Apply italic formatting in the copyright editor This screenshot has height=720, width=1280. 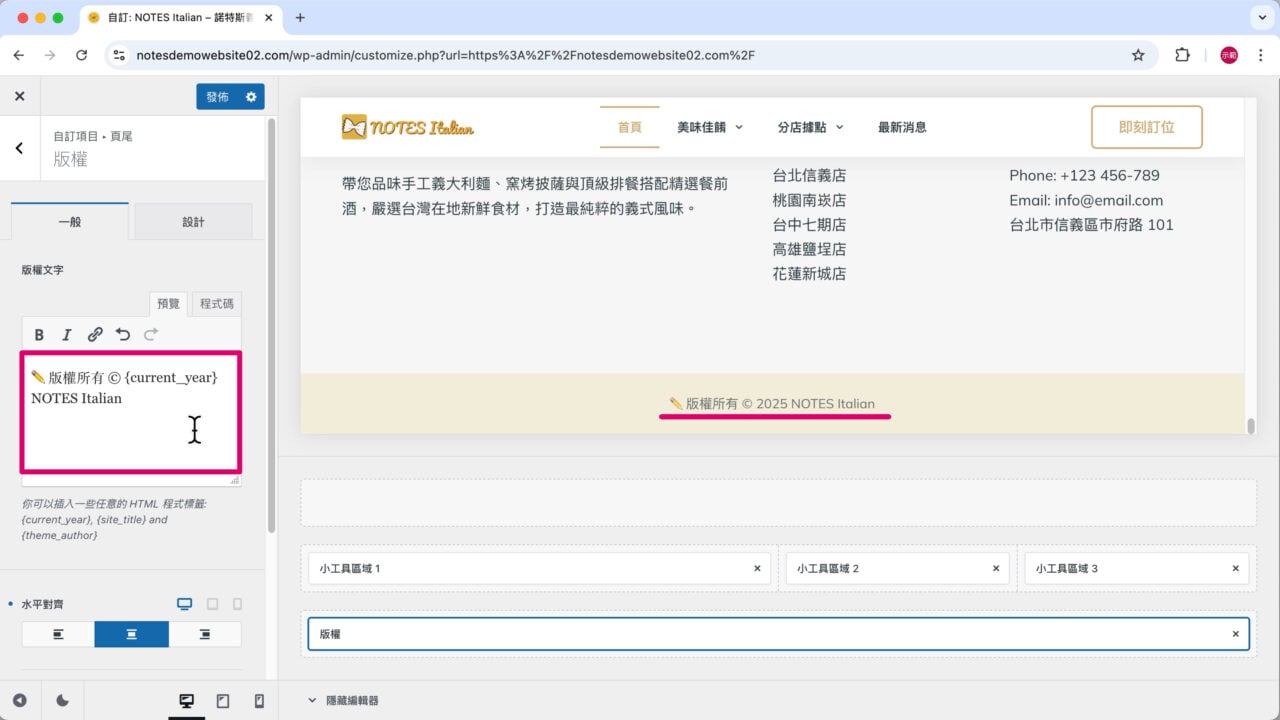[67, 334]
